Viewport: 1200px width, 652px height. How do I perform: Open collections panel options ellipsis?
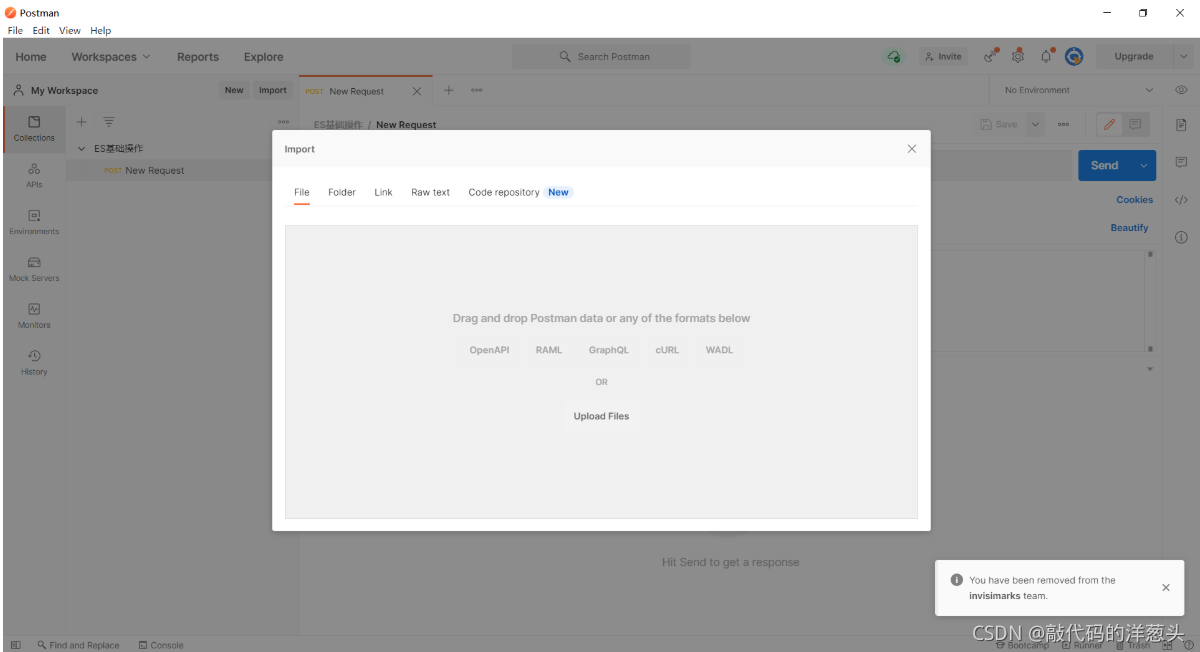click(283, 122)
